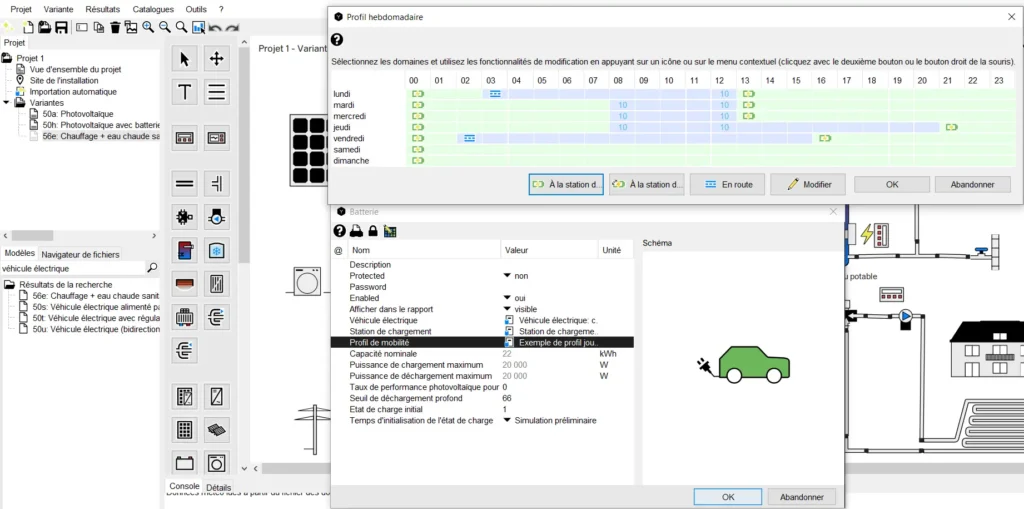Click the trash delete icon in toolbar

(116, 27)
